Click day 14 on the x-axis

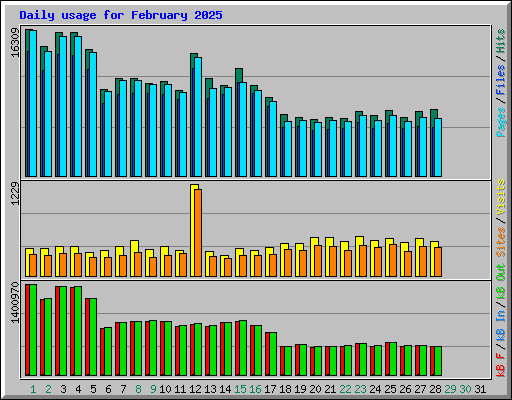(225, 389)
